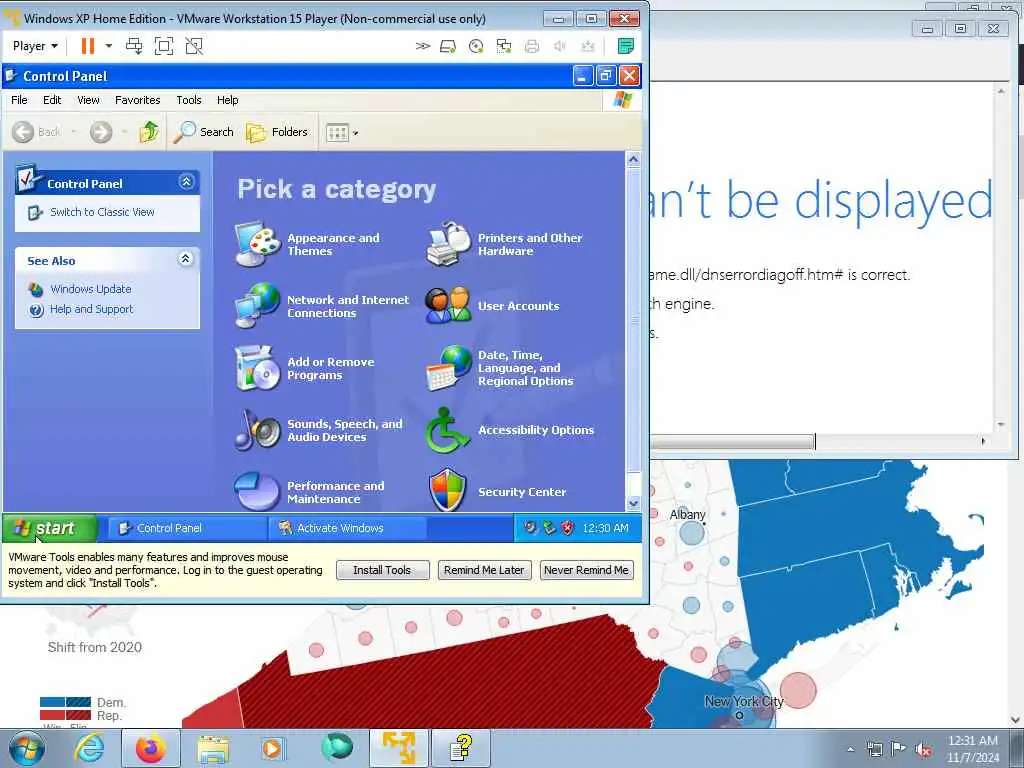
Task: Open Help and Support link
Action: (91, 310)
